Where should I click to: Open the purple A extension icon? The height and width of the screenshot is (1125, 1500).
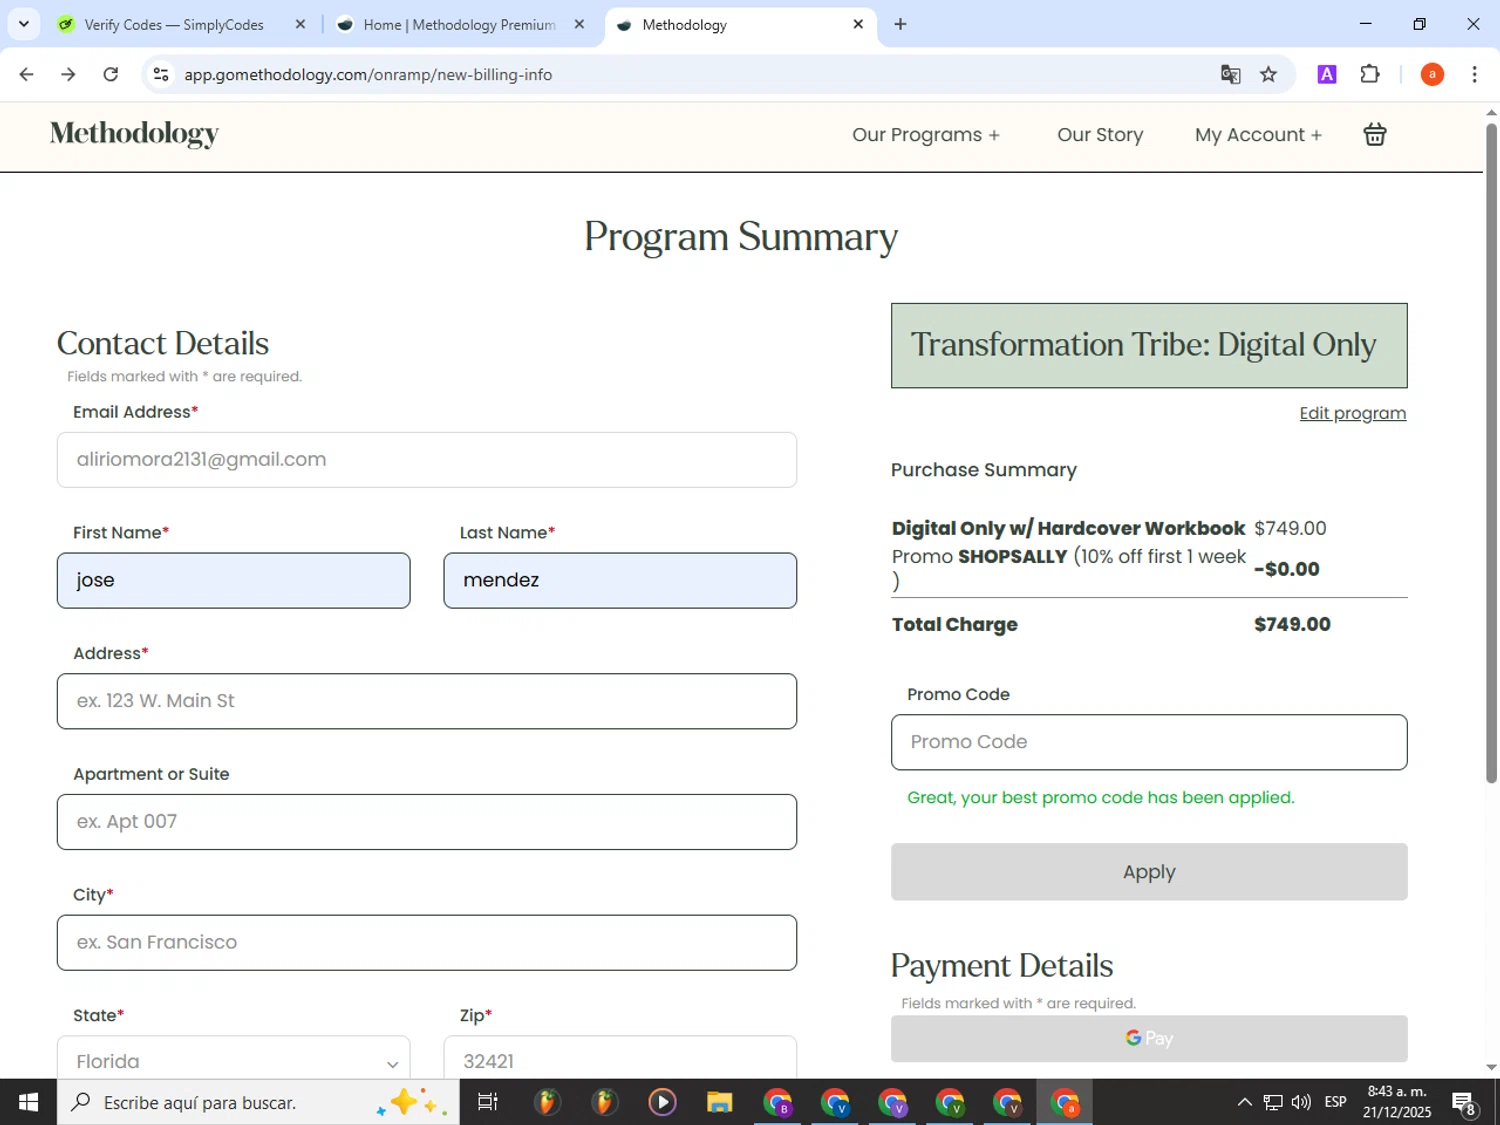tap(1327, 74)
